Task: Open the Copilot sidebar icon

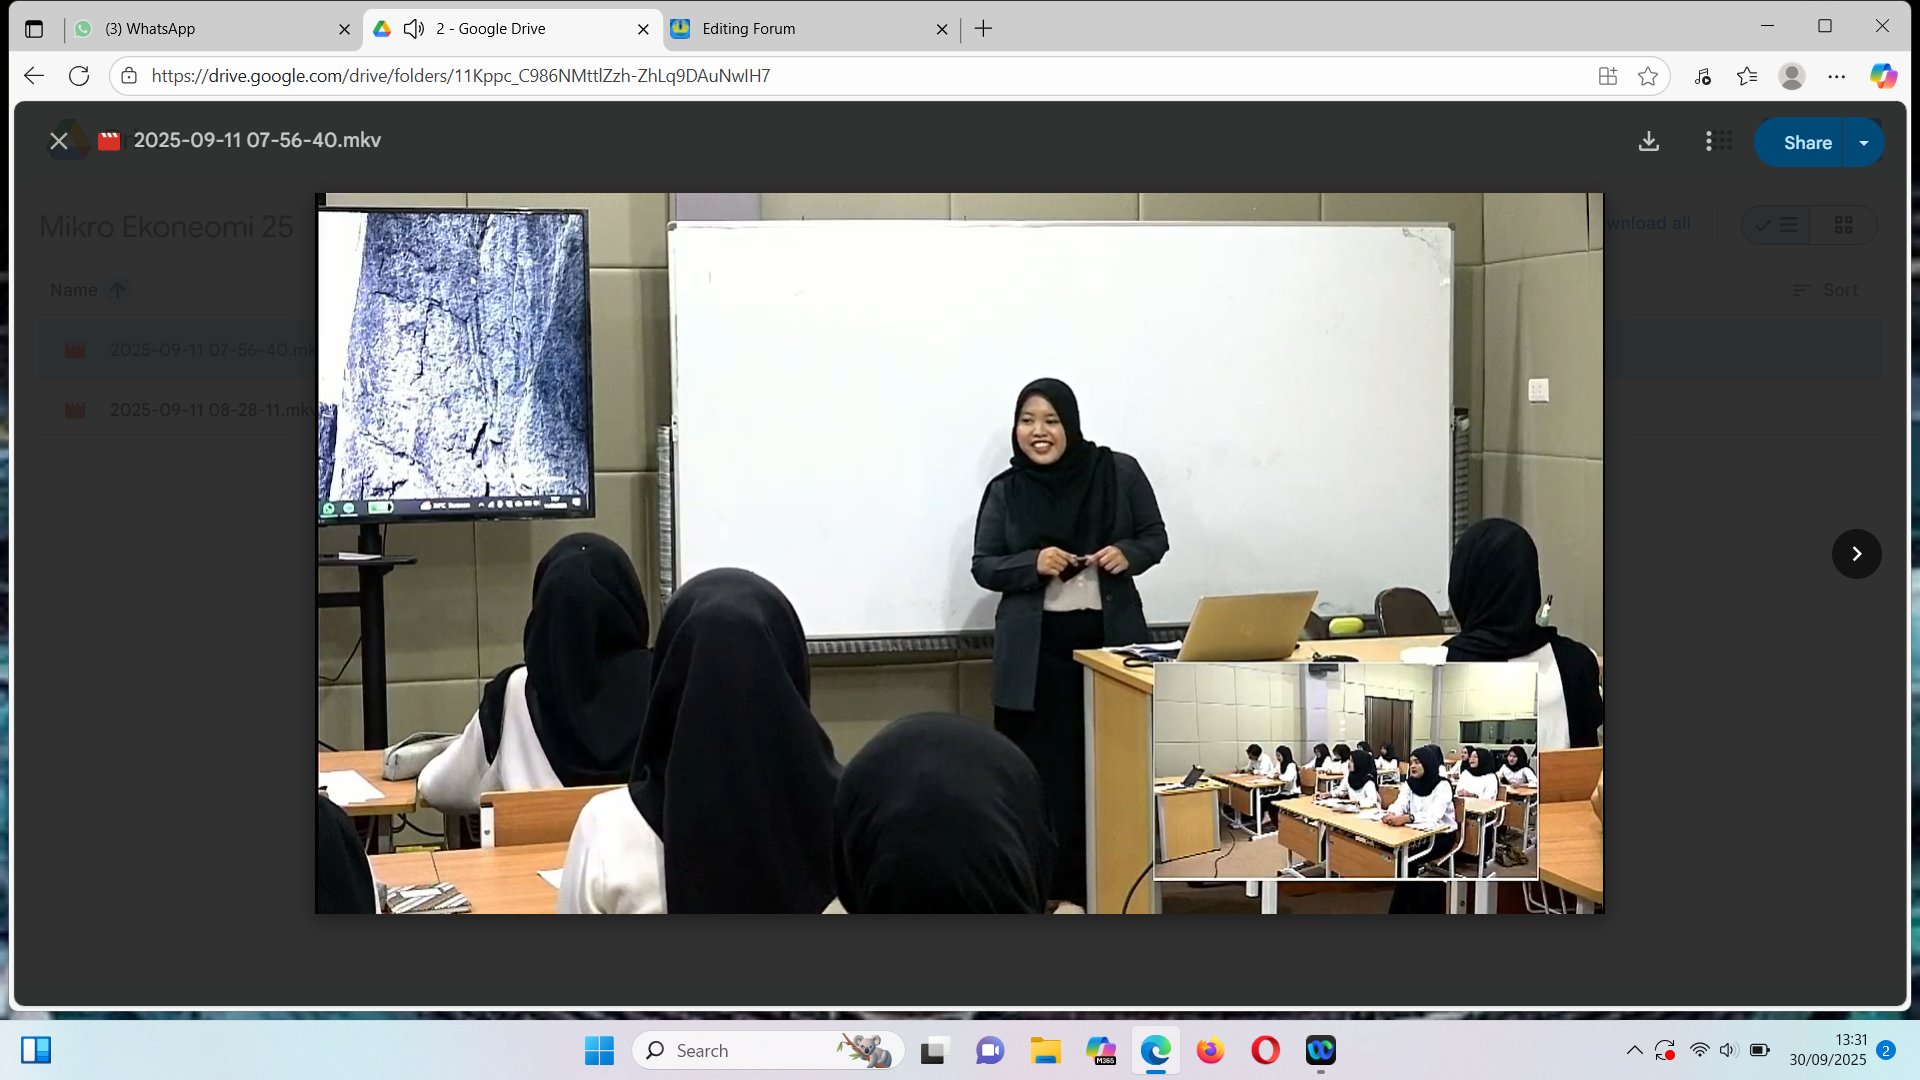Action: [x=1883, y=76]
